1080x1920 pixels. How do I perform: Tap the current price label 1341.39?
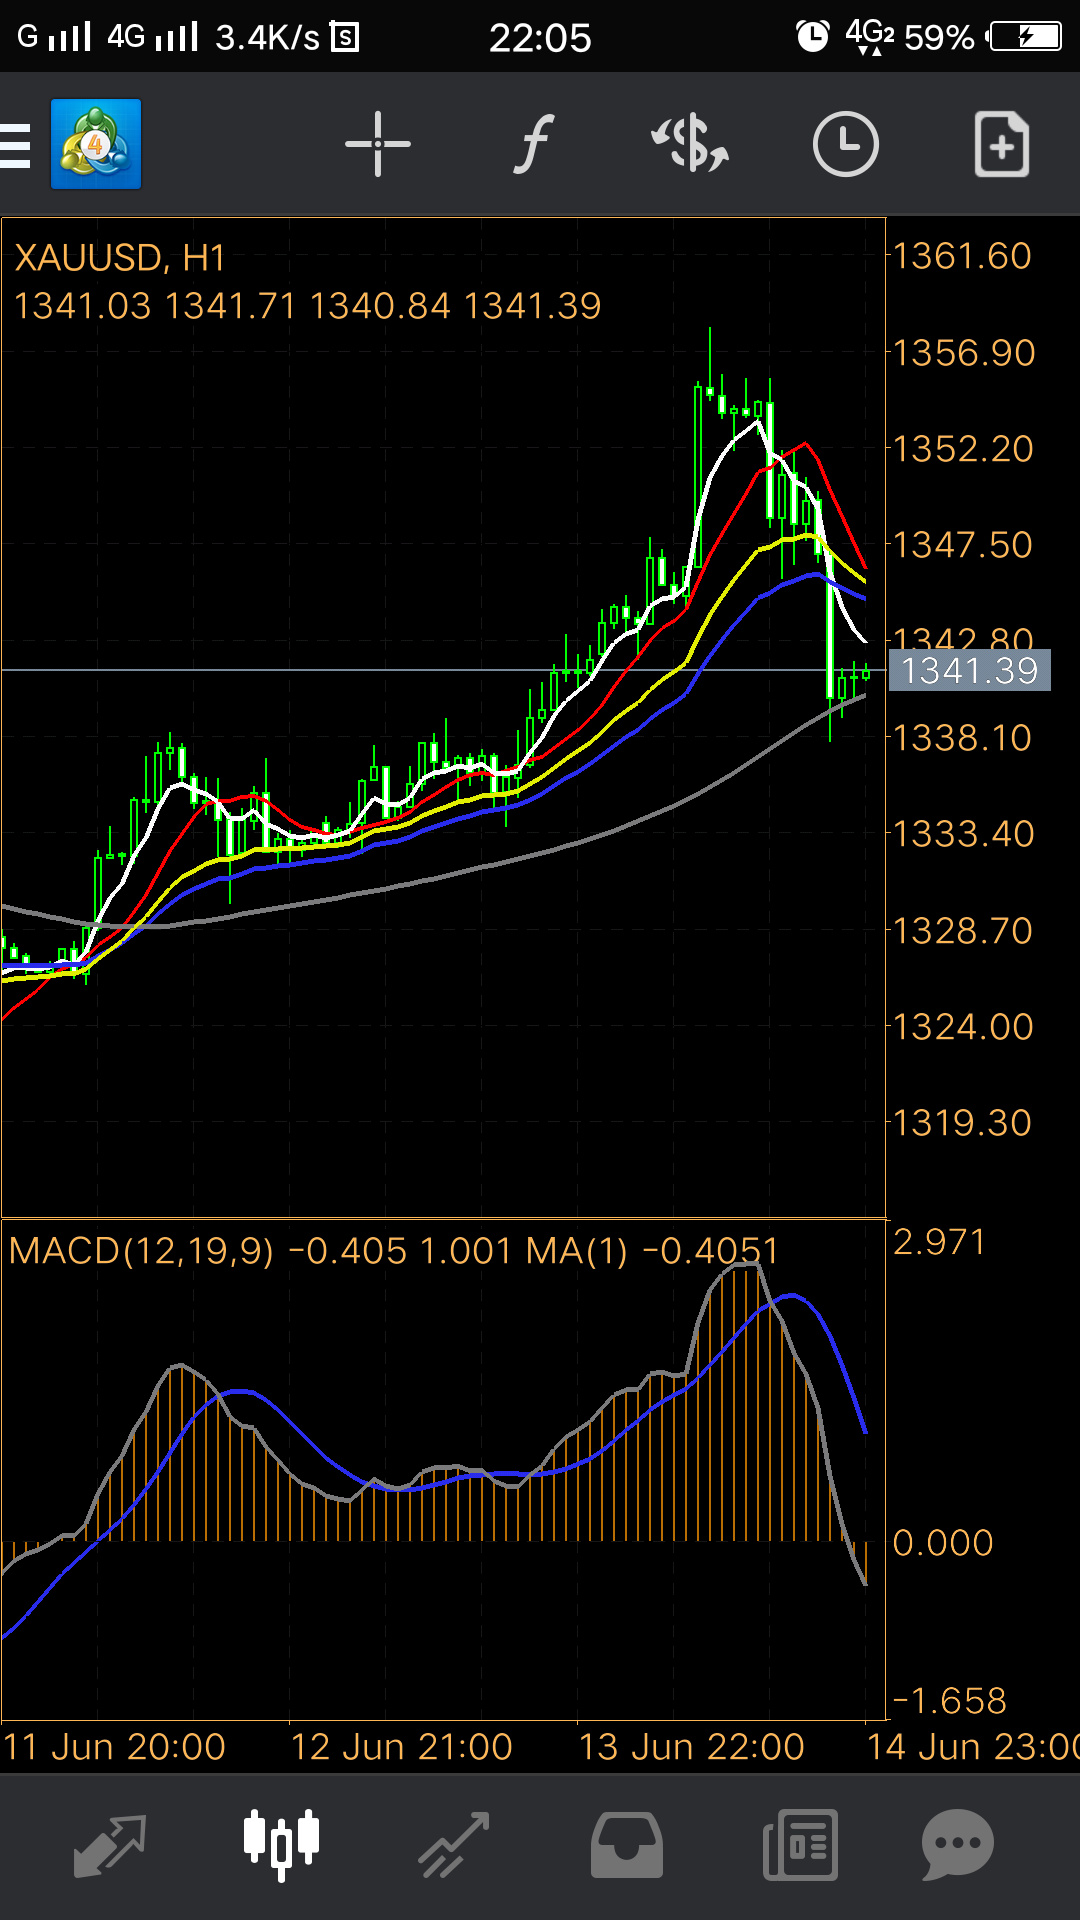[970, 670]
